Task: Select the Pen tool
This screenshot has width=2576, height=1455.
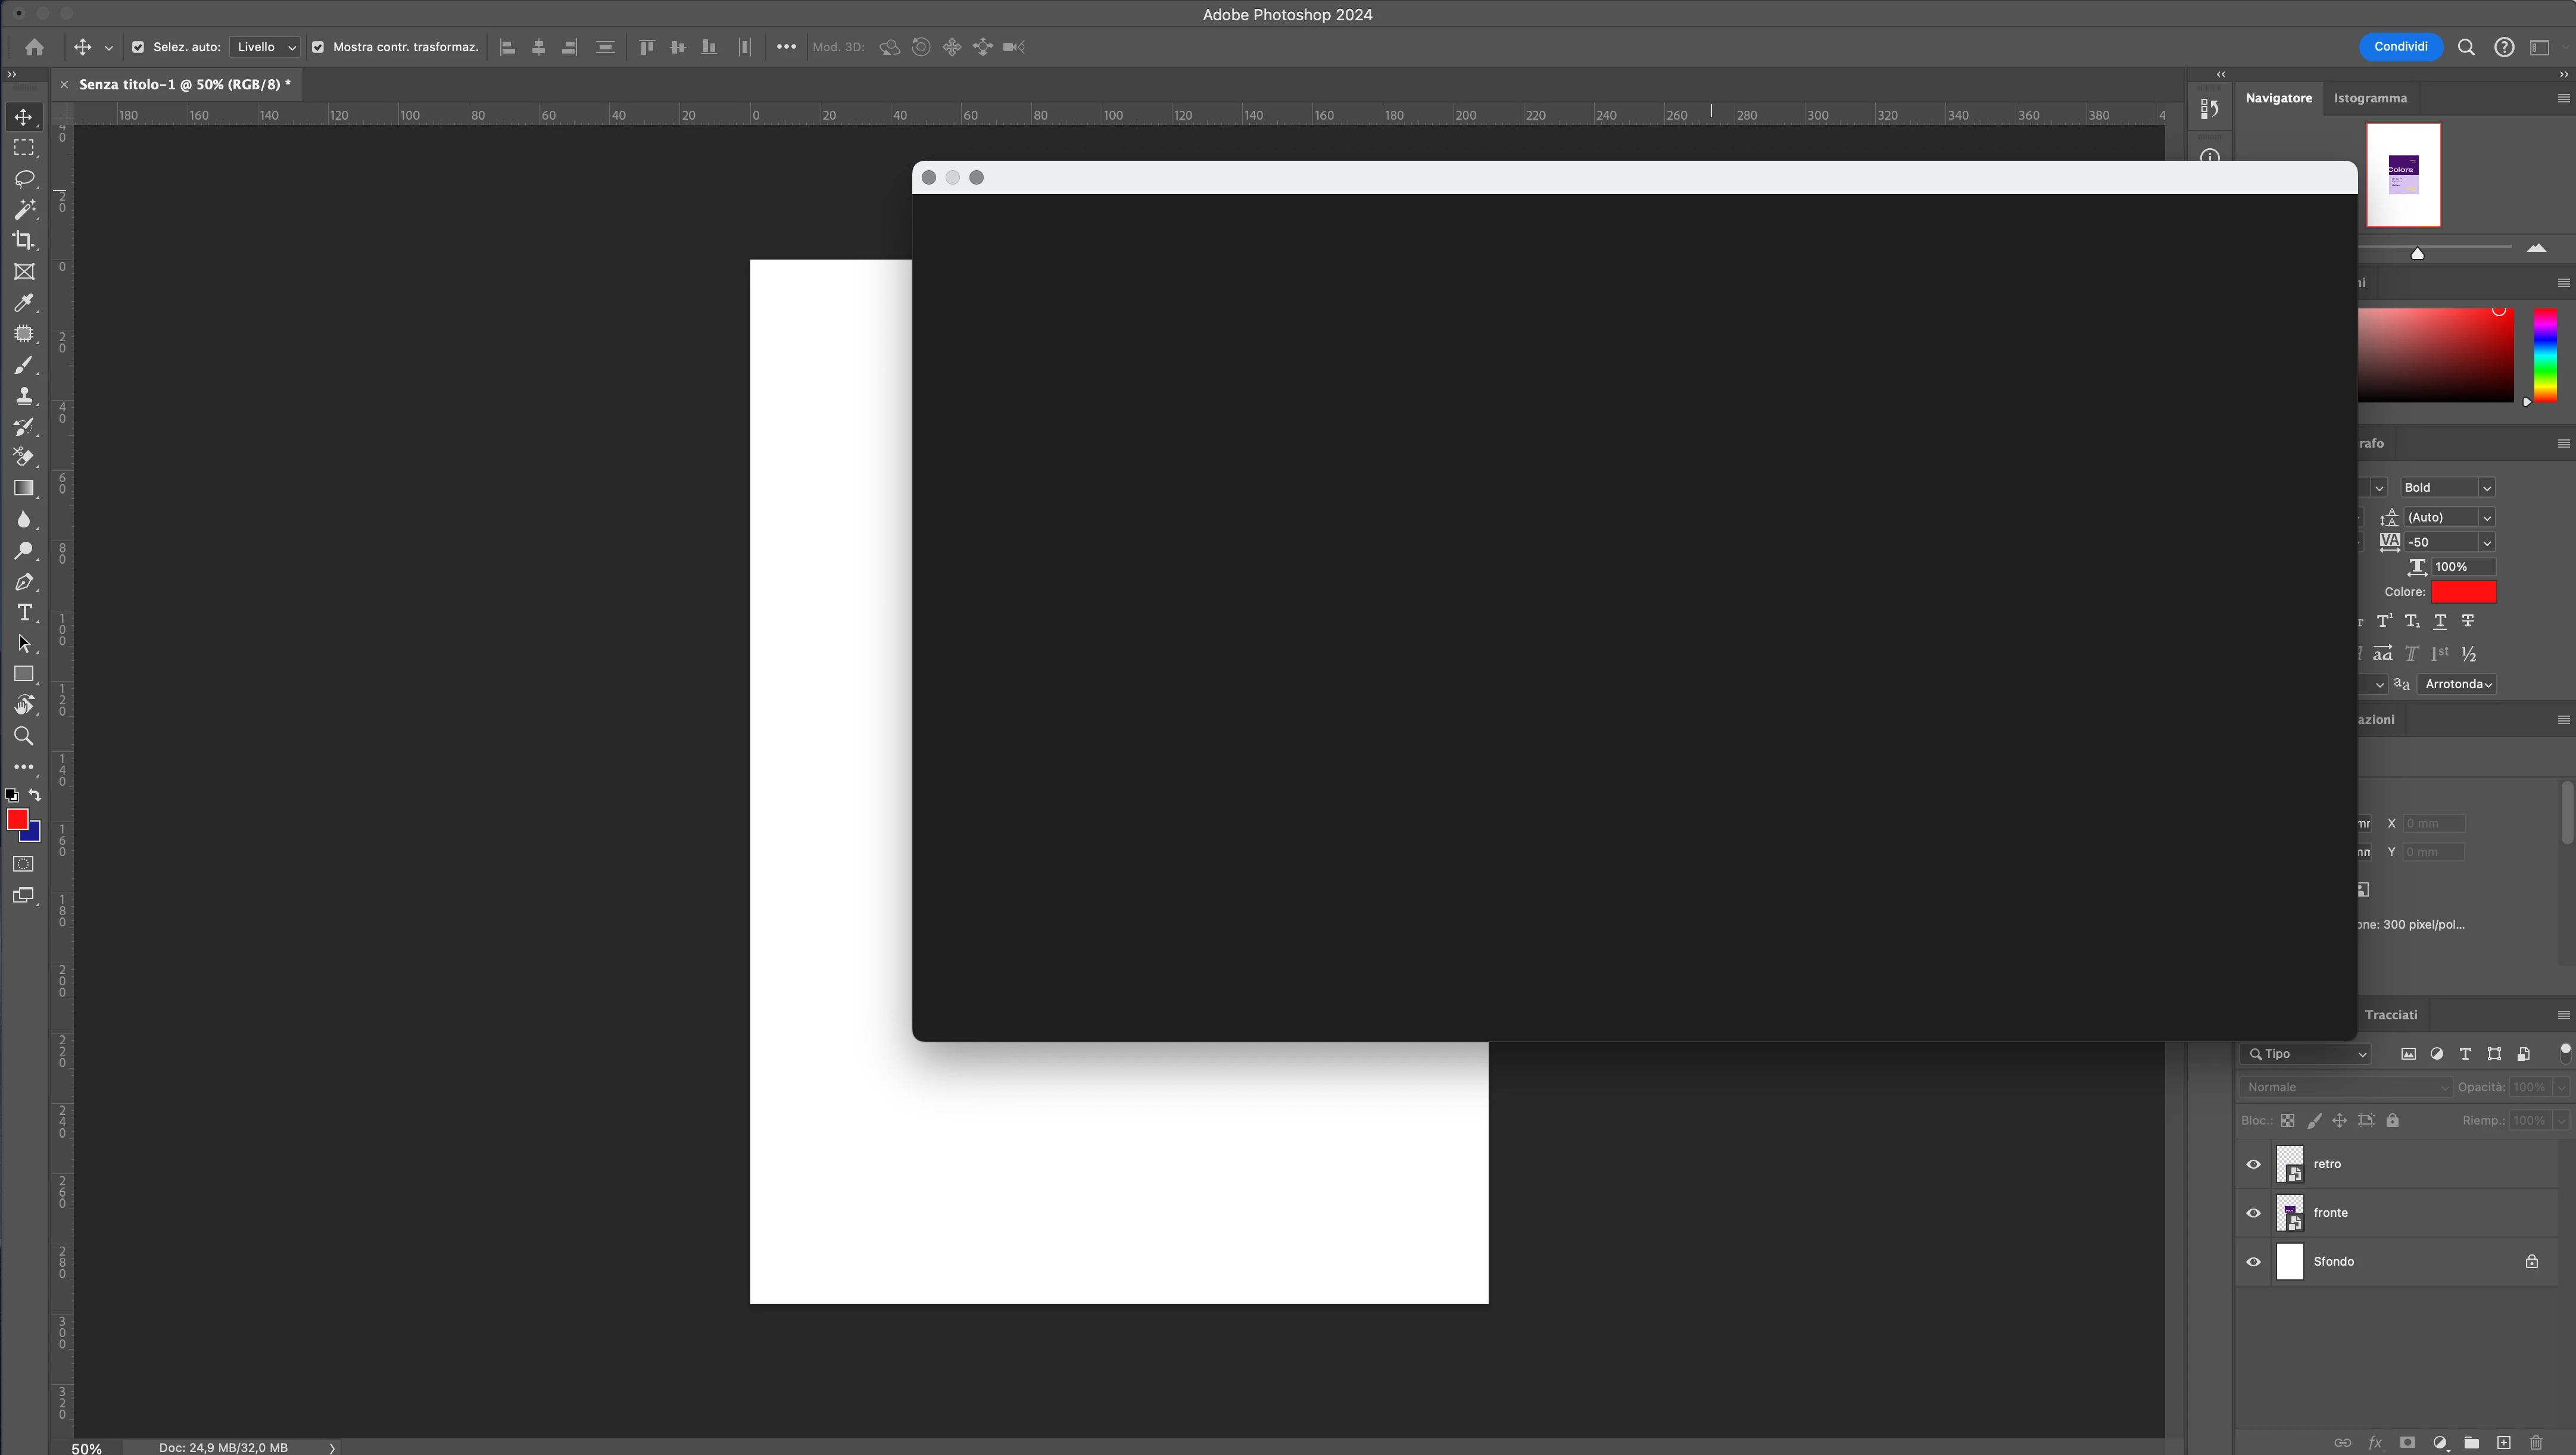Action: pos(24,582)
